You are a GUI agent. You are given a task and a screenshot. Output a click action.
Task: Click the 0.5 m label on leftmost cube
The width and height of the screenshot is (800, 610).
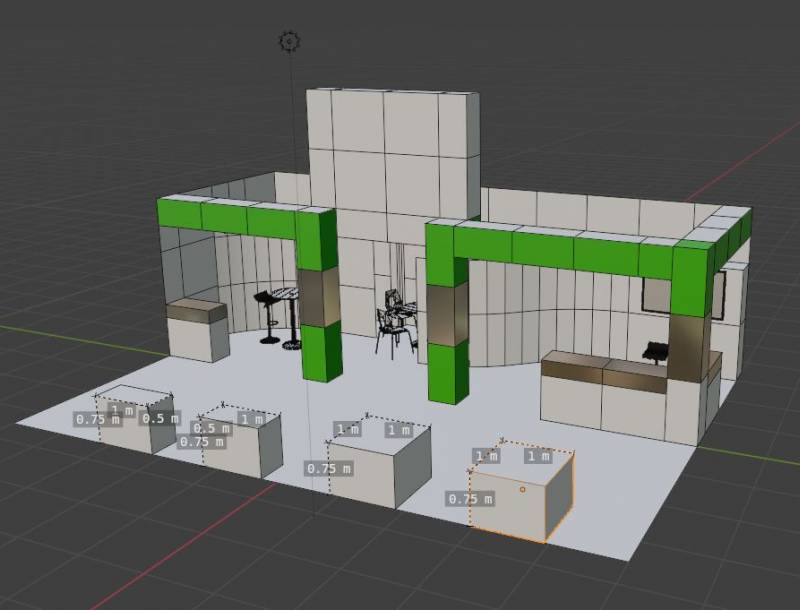[x=159, y=418]
